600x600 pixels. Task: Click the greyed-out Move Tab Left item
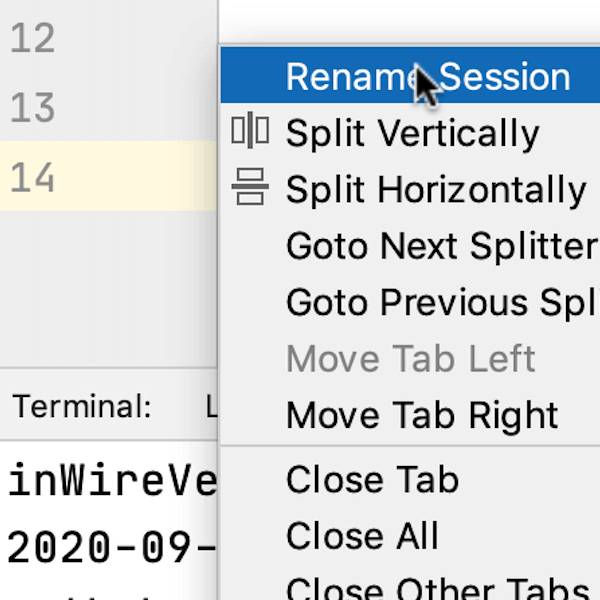point(410,359)
